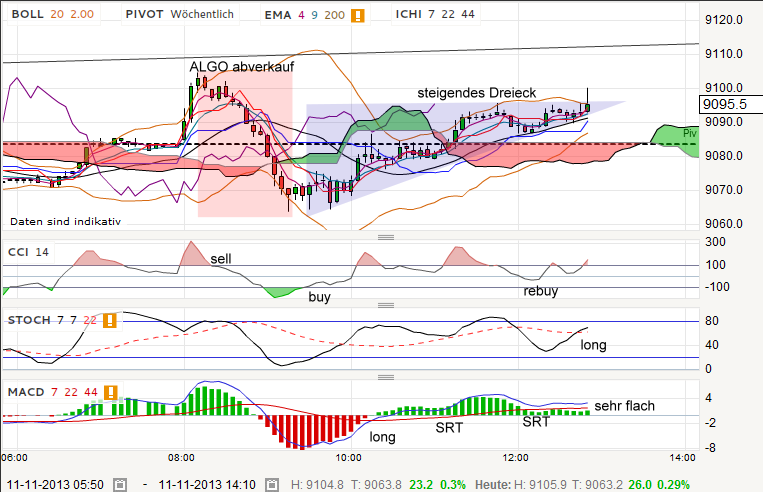
Task: Click the 'T: 9063.8' low value
Action: pos(376,485)
